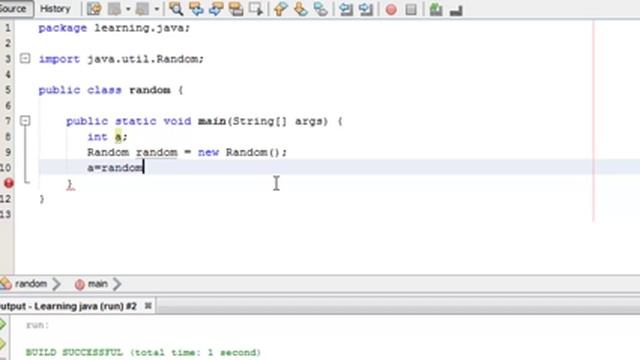This screenshot has width=640, height=360.
Task: Click the new keyword on line 9
Action: (208, 152)
